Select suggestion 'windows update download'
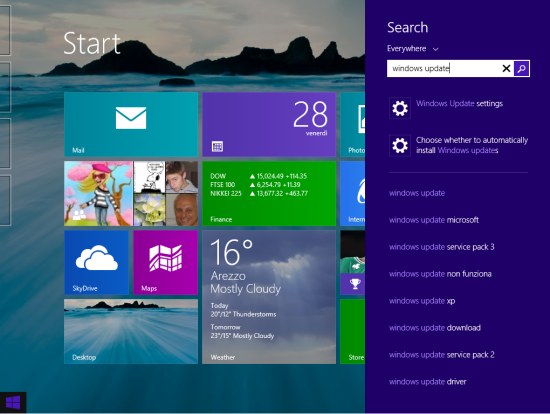 coord(435,328)
